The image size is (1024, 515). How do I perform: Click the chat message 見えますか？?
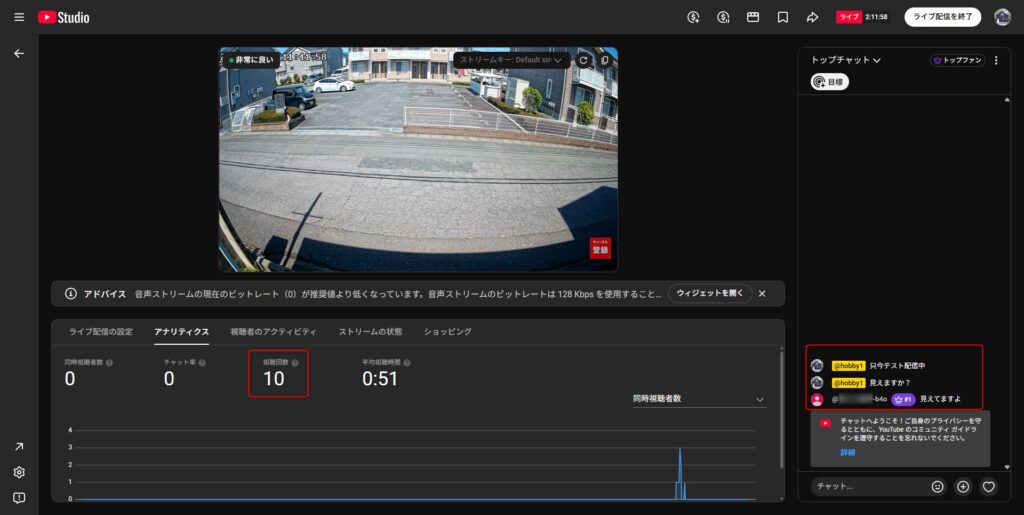pyautogui.click(x=889, y=383)
